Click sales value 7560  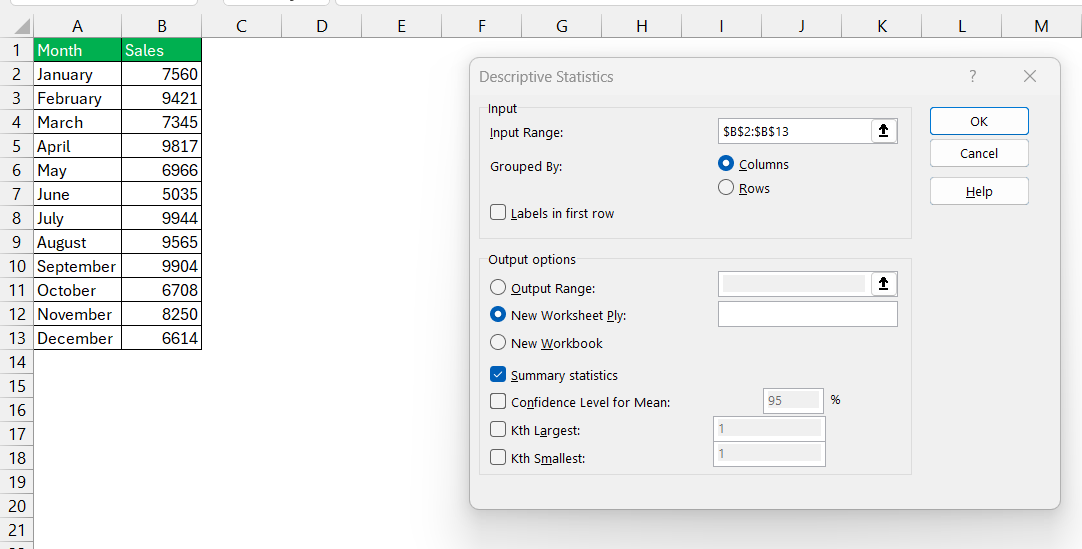161,74
